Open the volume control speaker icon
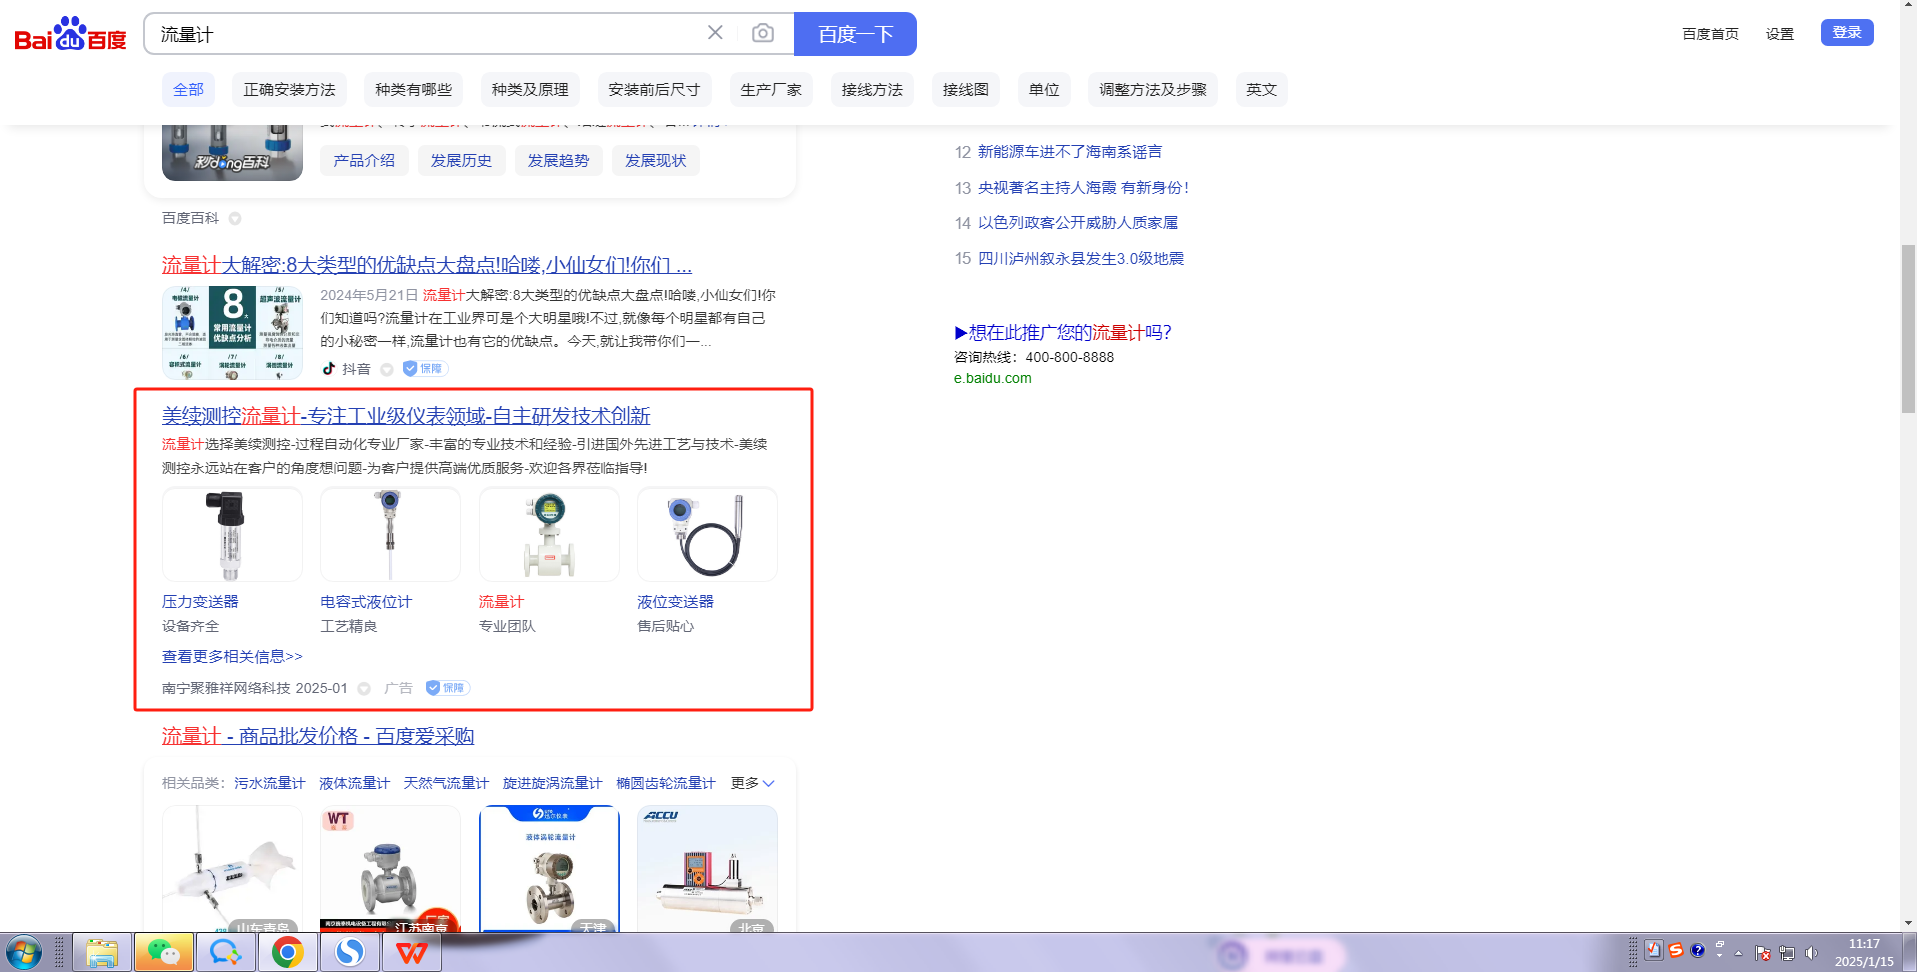Viewport: 1917px width, 972px height. 1811,953
